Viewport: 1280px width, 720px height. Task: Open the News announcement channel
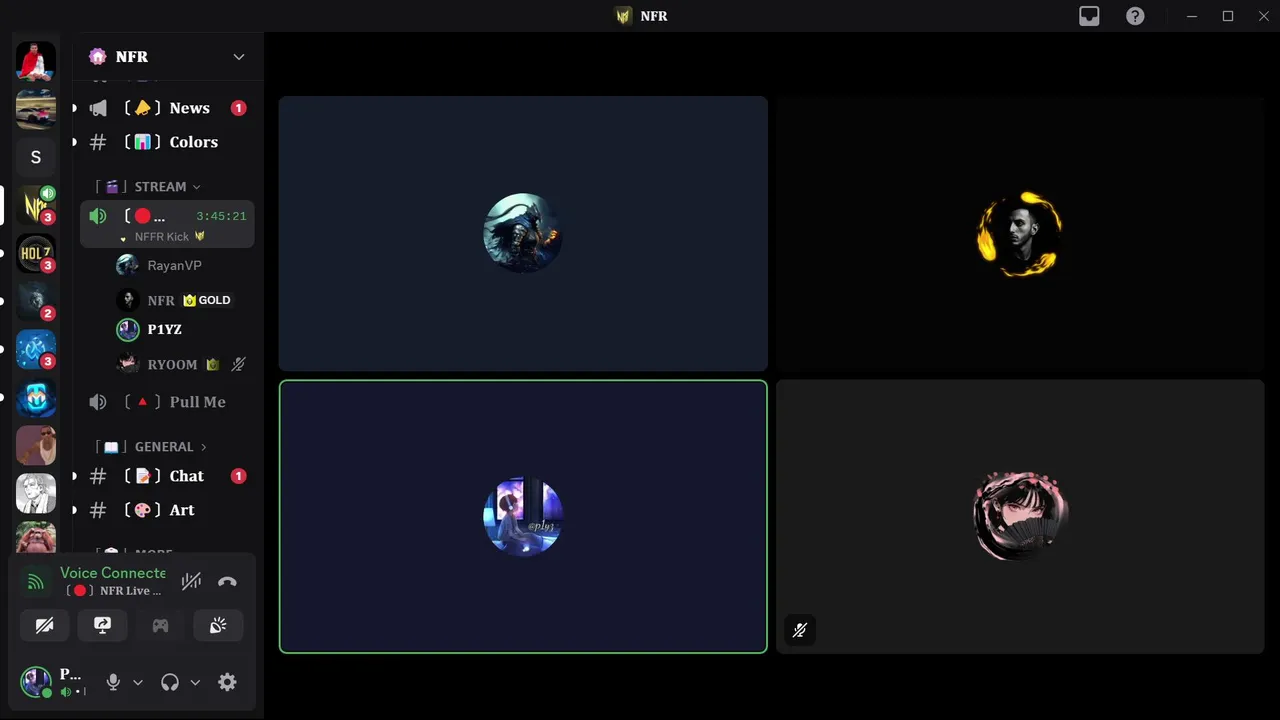[x=167, y=108]
